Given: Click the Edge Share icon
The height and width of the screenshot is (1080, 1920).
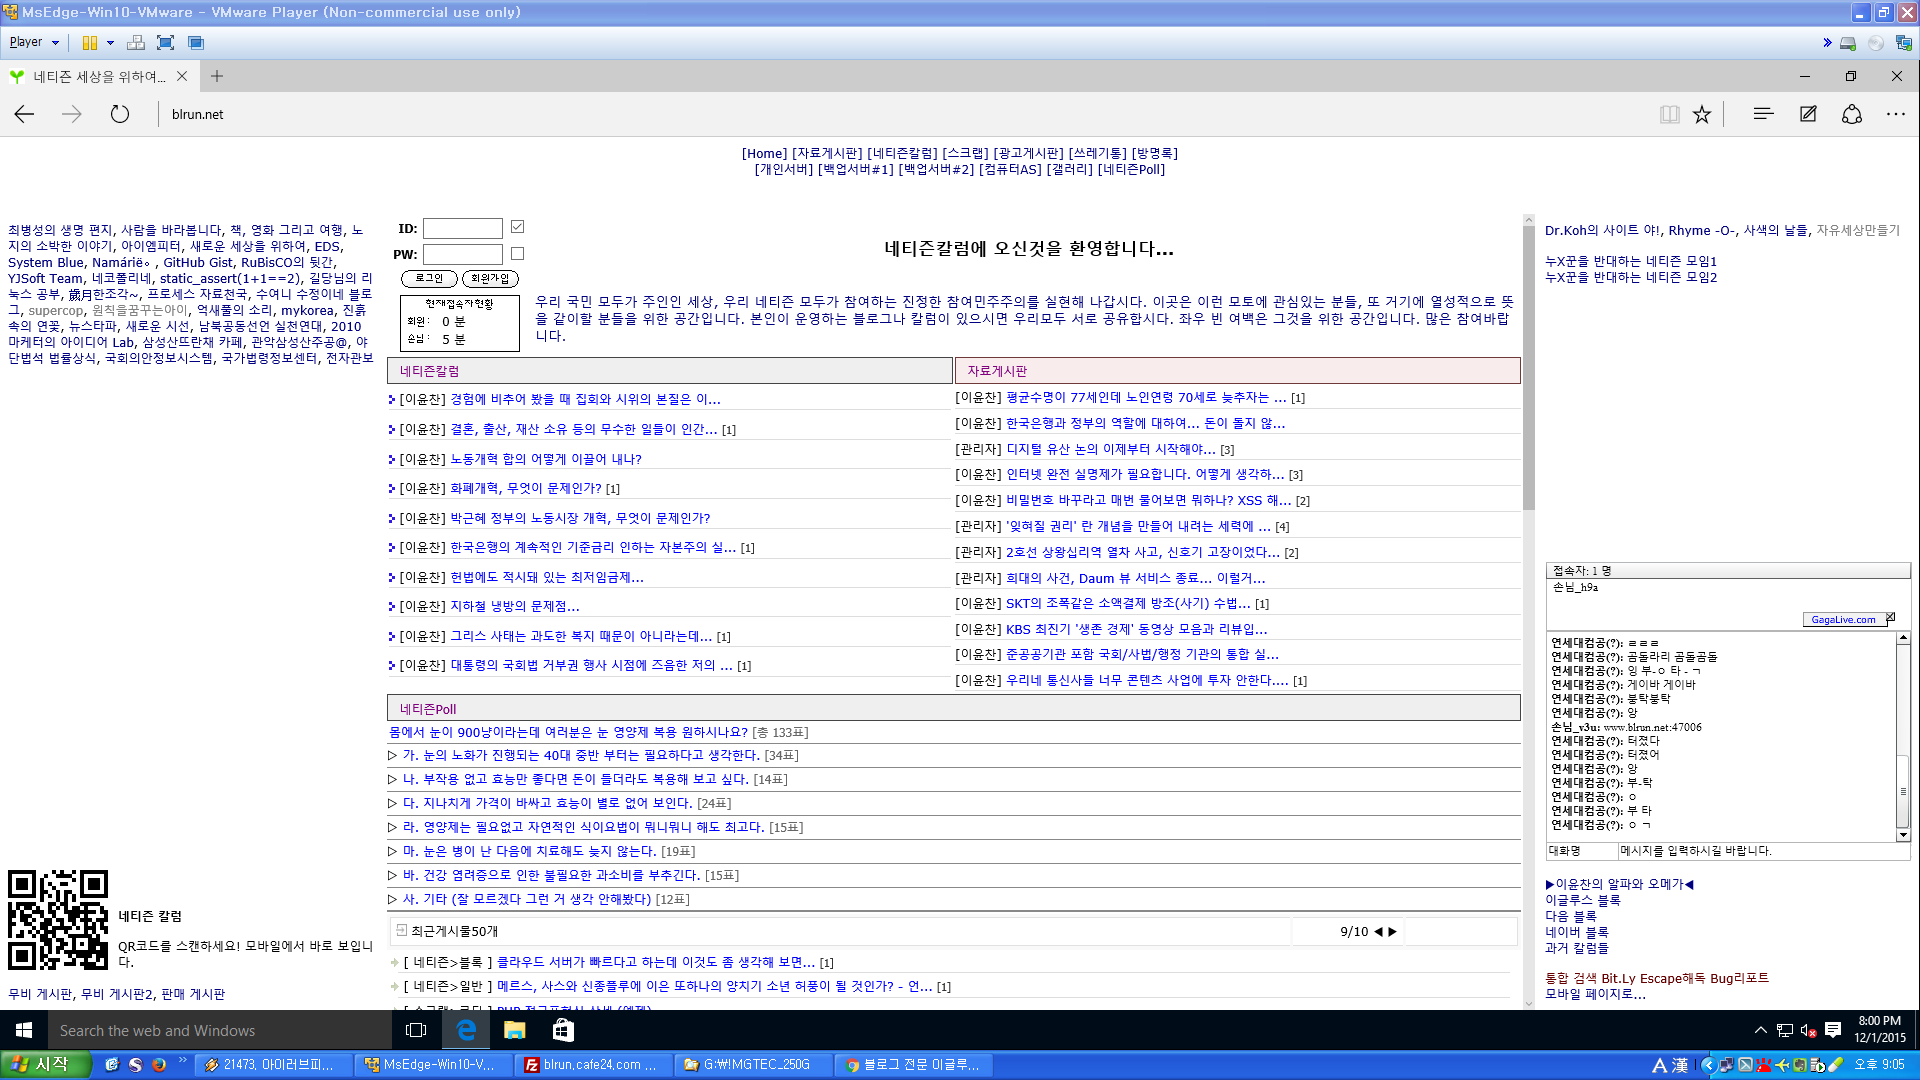Looking at the screenshot, I should (x=1852, y=114).
